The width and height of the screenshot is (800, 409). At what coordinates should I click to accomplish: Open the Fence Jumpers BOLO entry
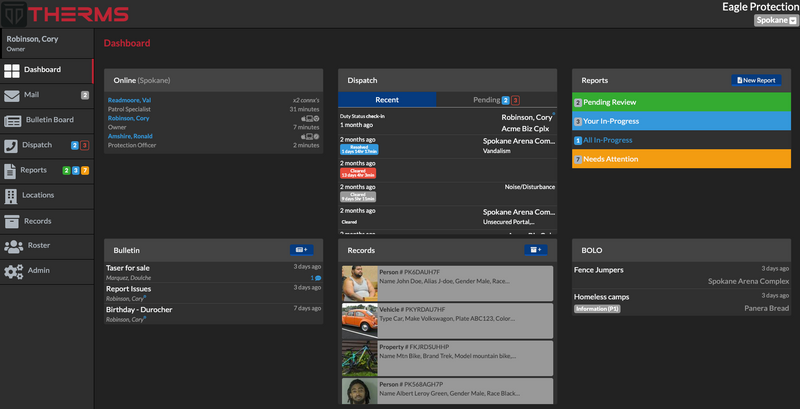point(598,270)
